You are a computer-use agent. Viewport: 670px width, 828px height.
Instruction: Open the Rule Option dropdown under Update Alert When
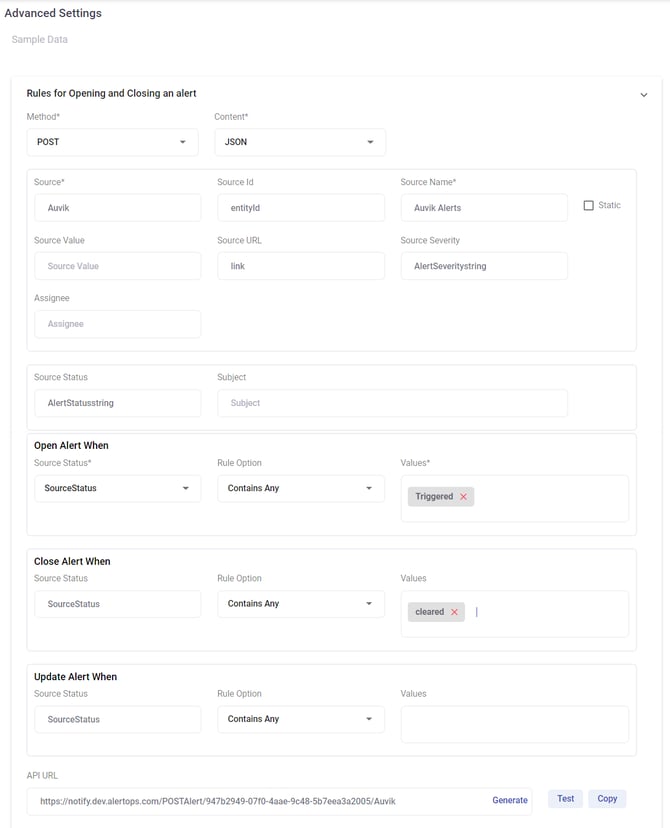coord(301,719)
